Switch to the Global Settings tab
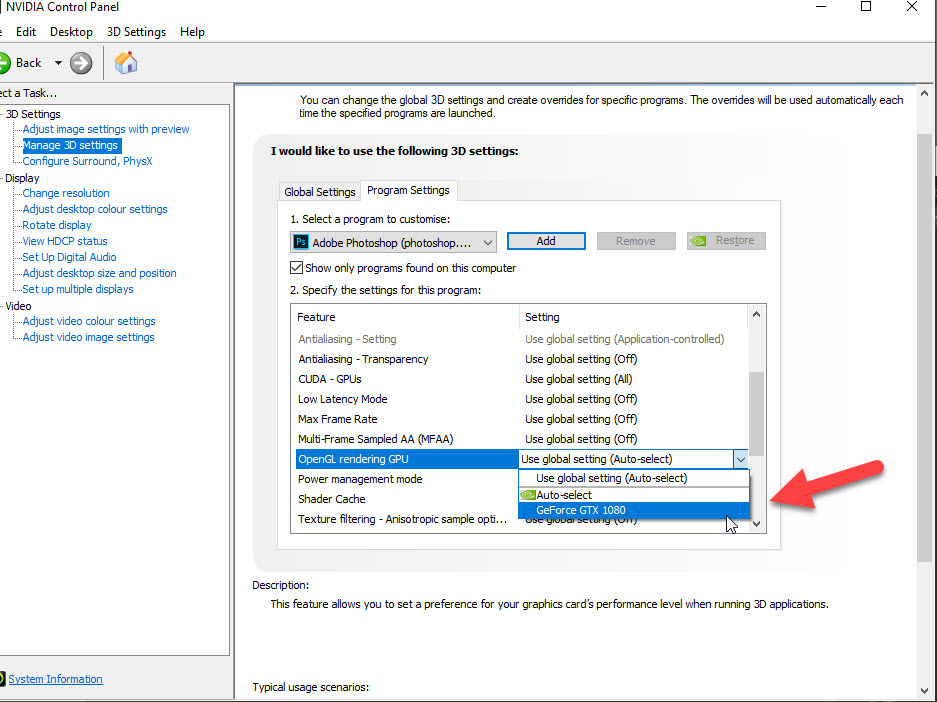The height and width of the screenshot is (702, 937). tap(320, 192)
